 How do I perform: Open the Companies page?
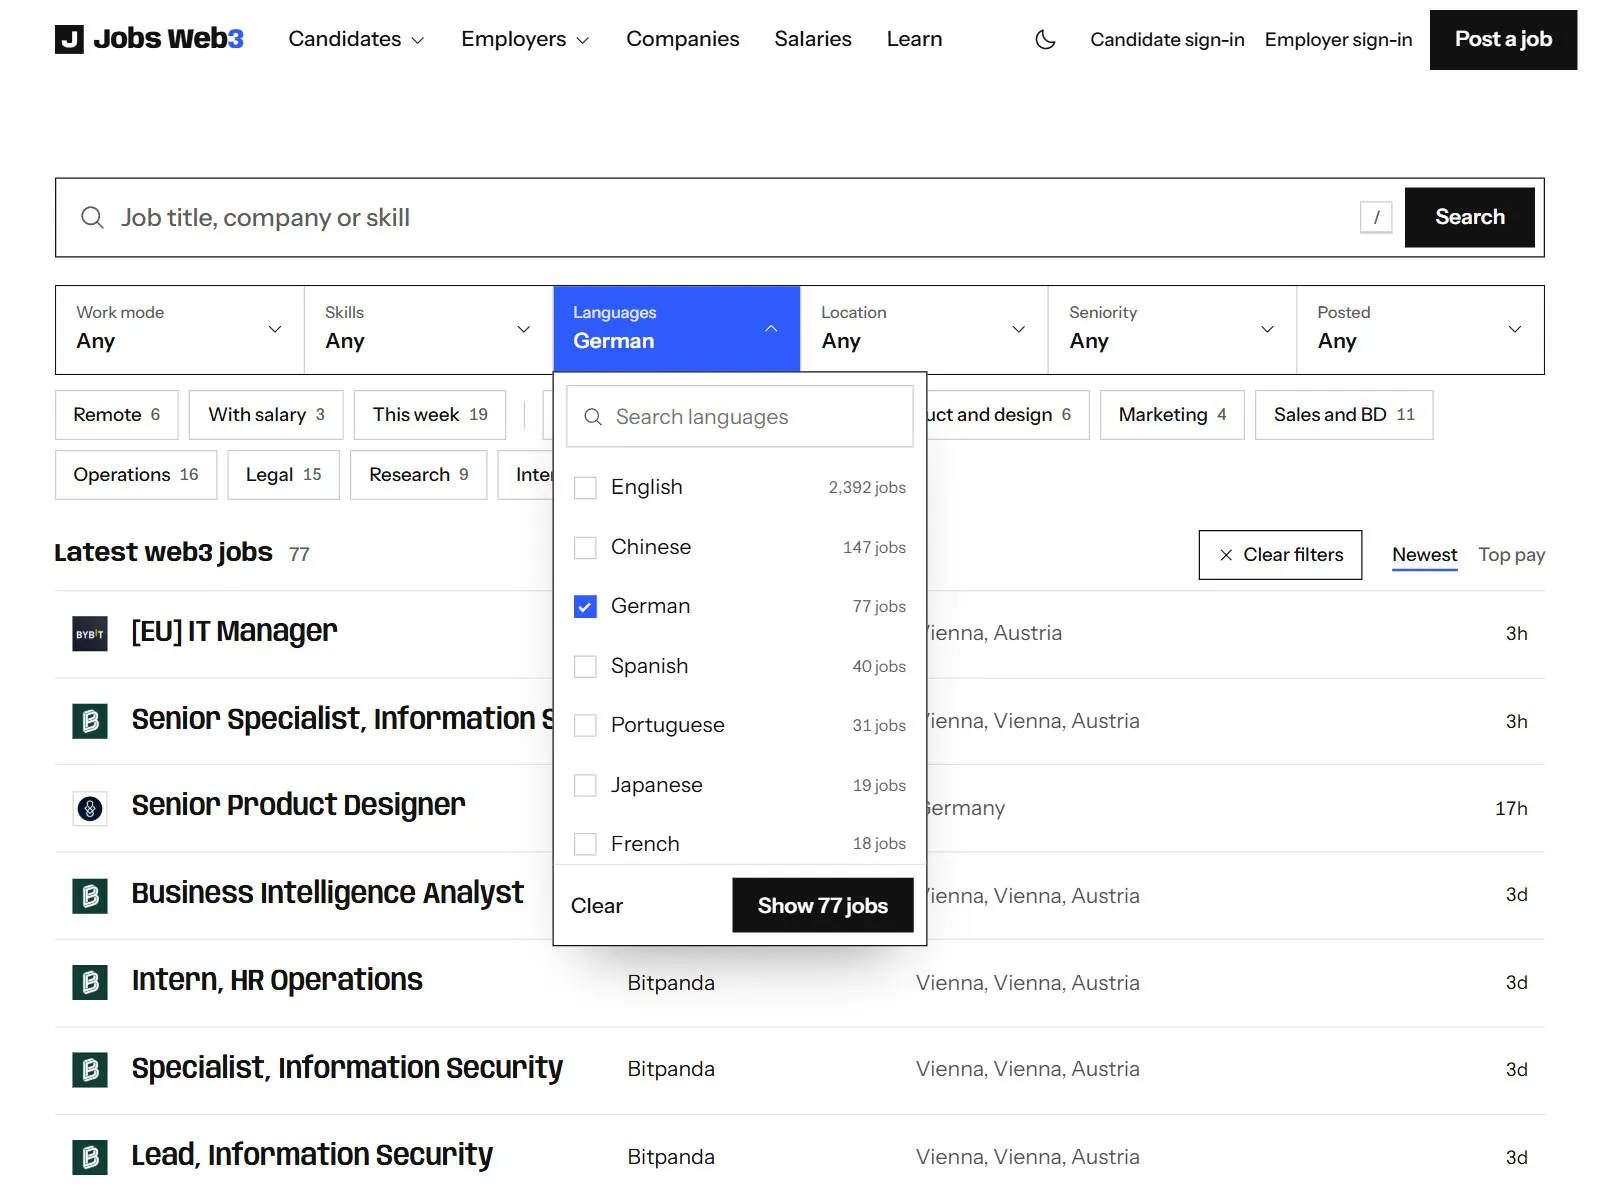[683, 39]
